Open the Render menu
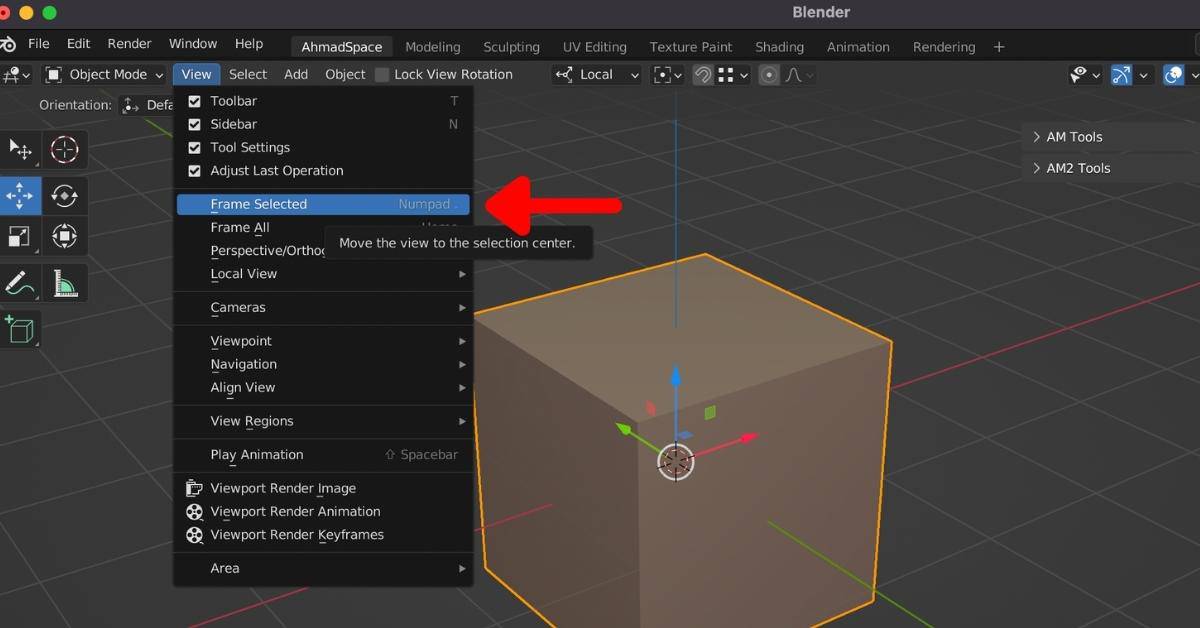The width and height of the screenshot is (1200, 628). [129, 43]
